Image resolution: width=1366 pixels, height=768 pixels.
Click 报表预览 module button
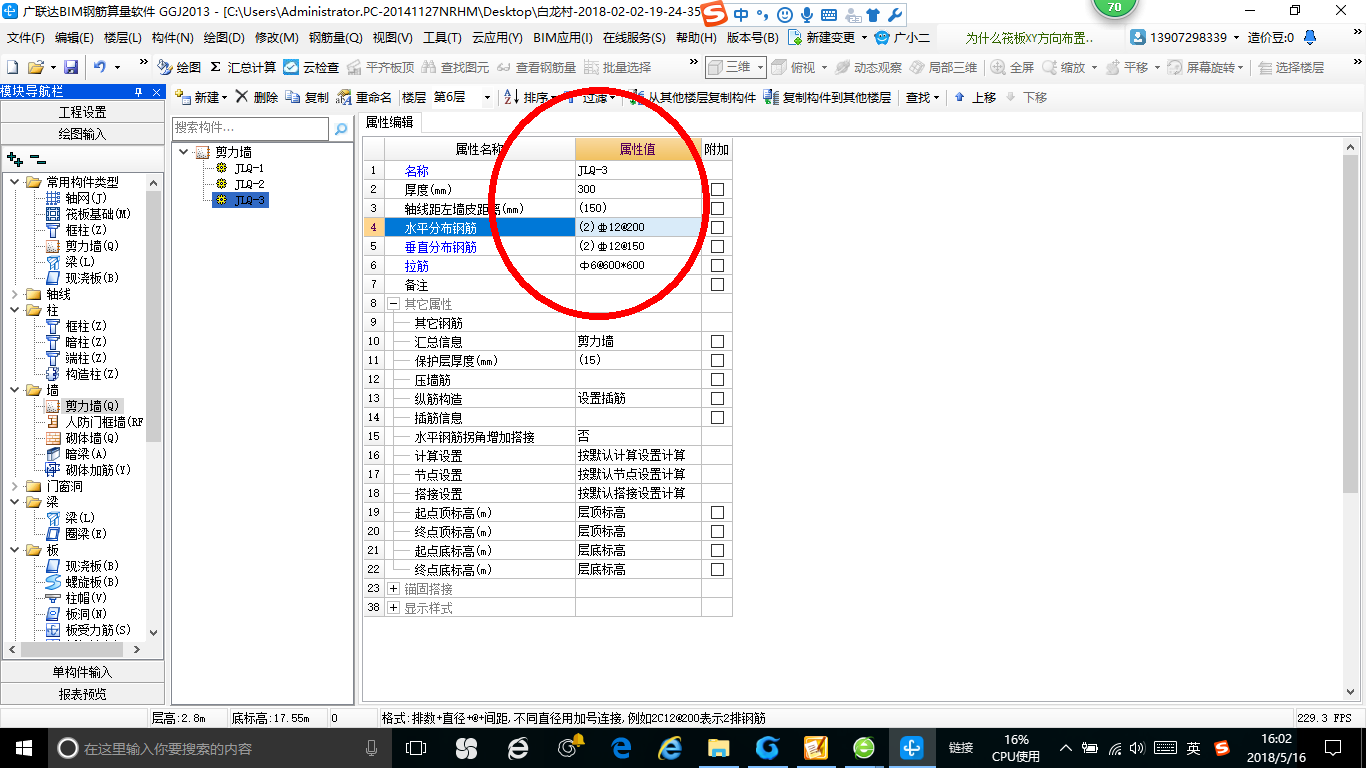click(82, 694)
